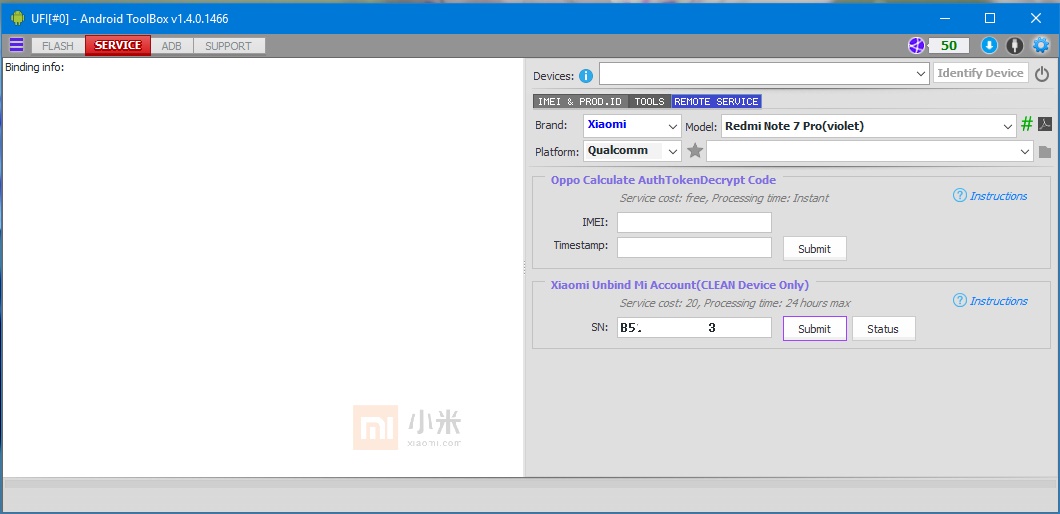This screenshot has height=514, width=1060.
Task: Open the PDF document icon next to Model
Action: pyautogui.click(x=1044, y=124)
